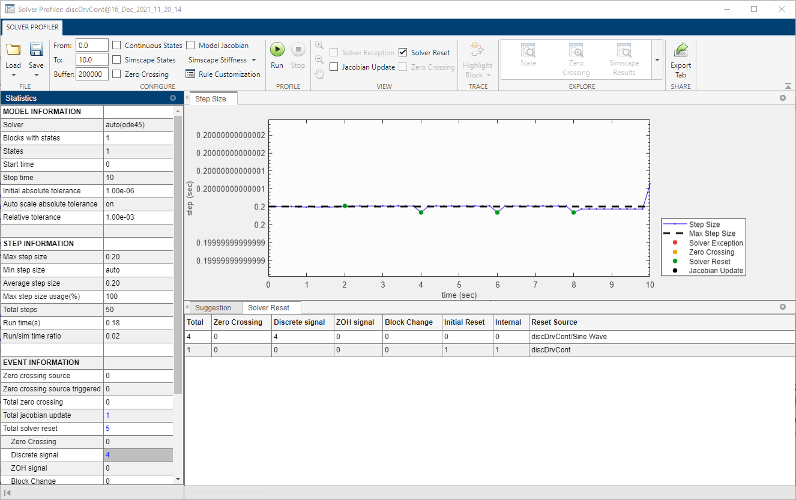Click the Buffer size input field
The height and width of the screenshot is (500, 796).
[x=92, y=74]
